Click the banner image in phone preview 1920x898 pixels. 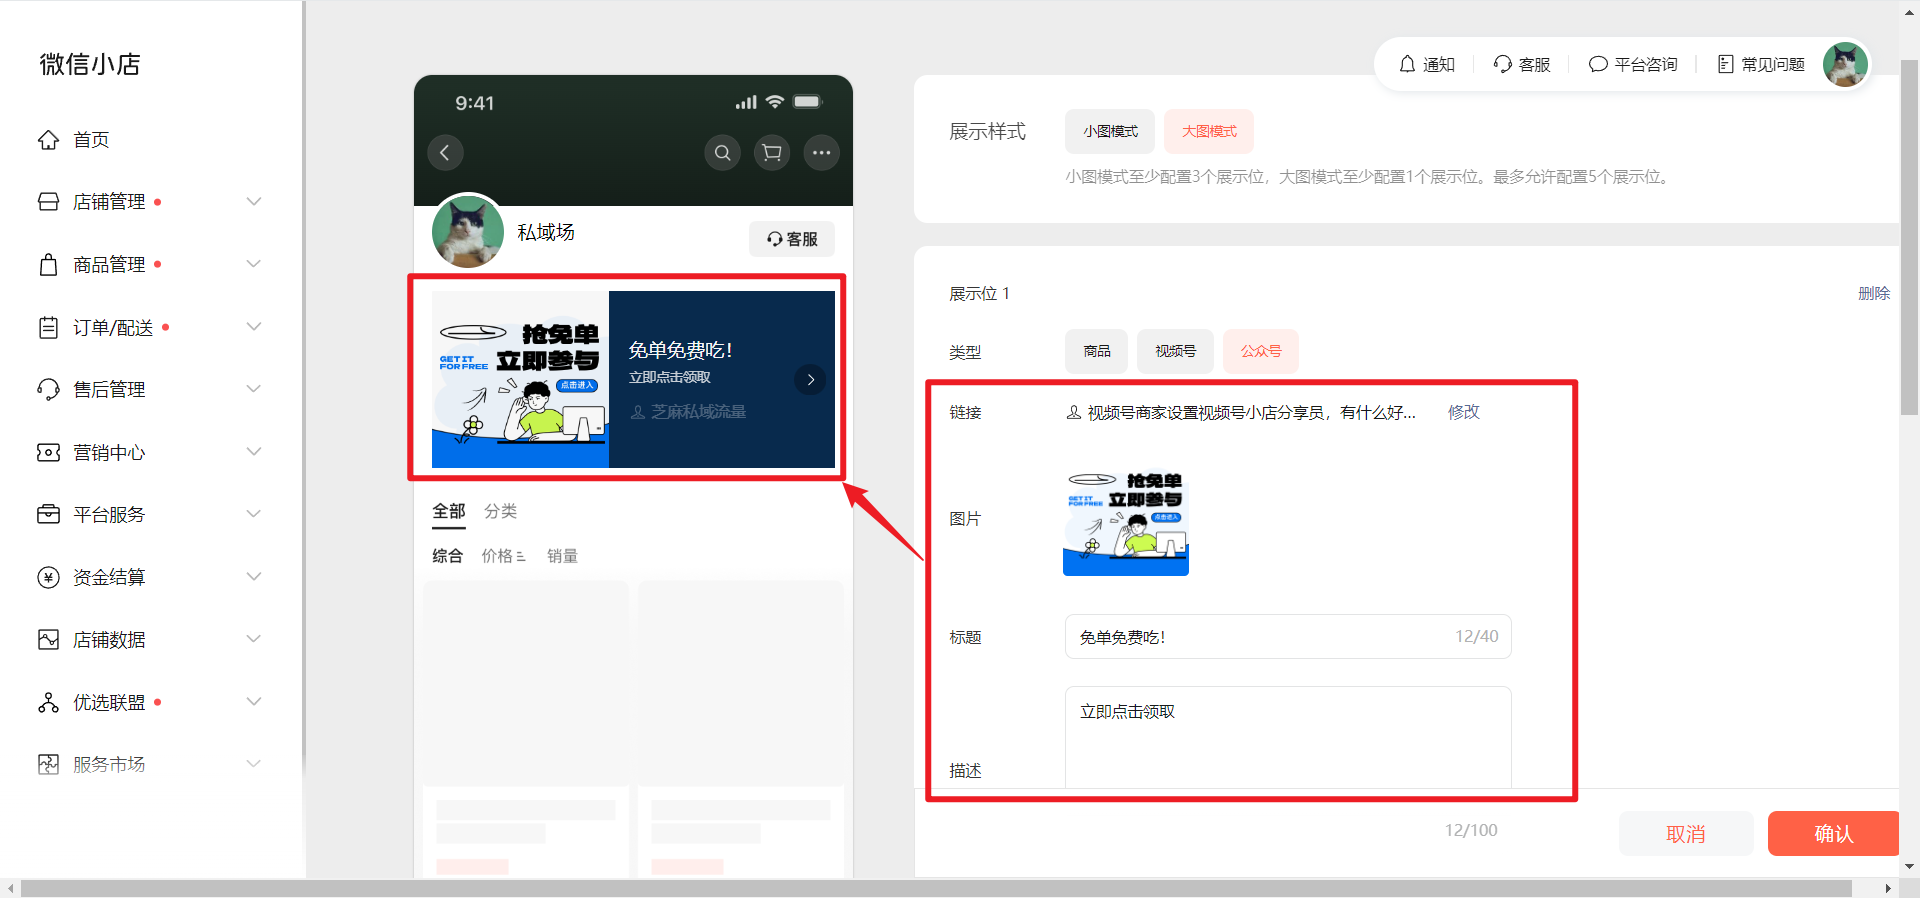tap(520, 380)
